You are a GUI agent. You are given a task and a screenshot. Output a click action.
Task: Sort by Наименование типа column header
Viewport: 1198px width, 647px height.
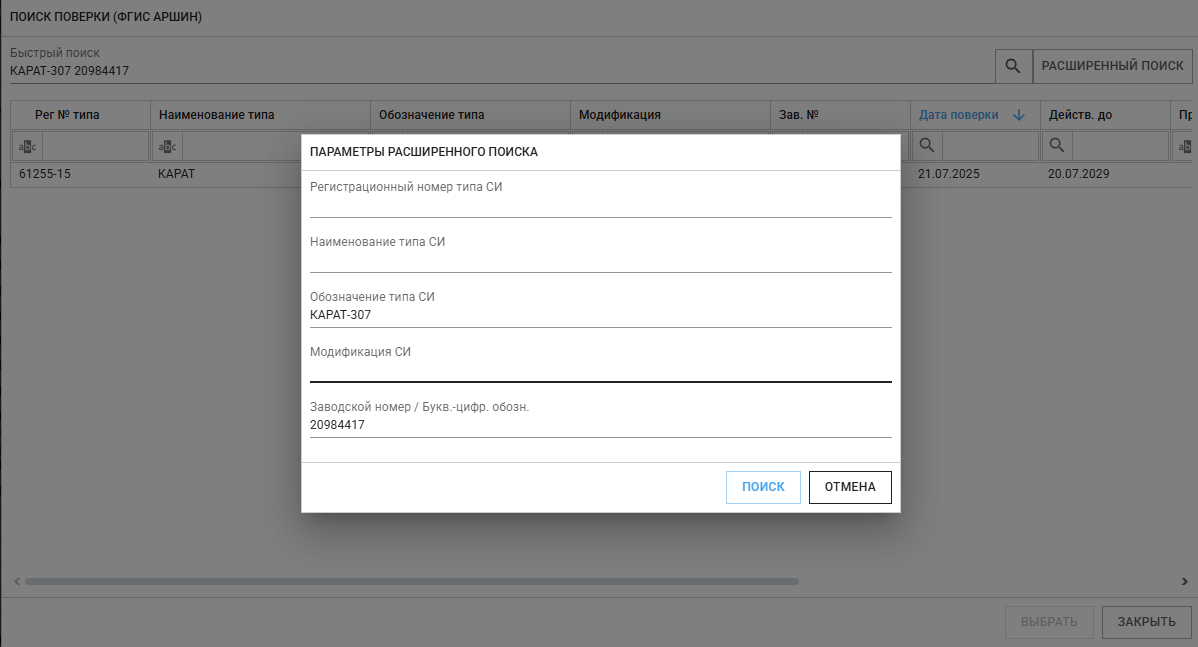click(x=216, y=115)
